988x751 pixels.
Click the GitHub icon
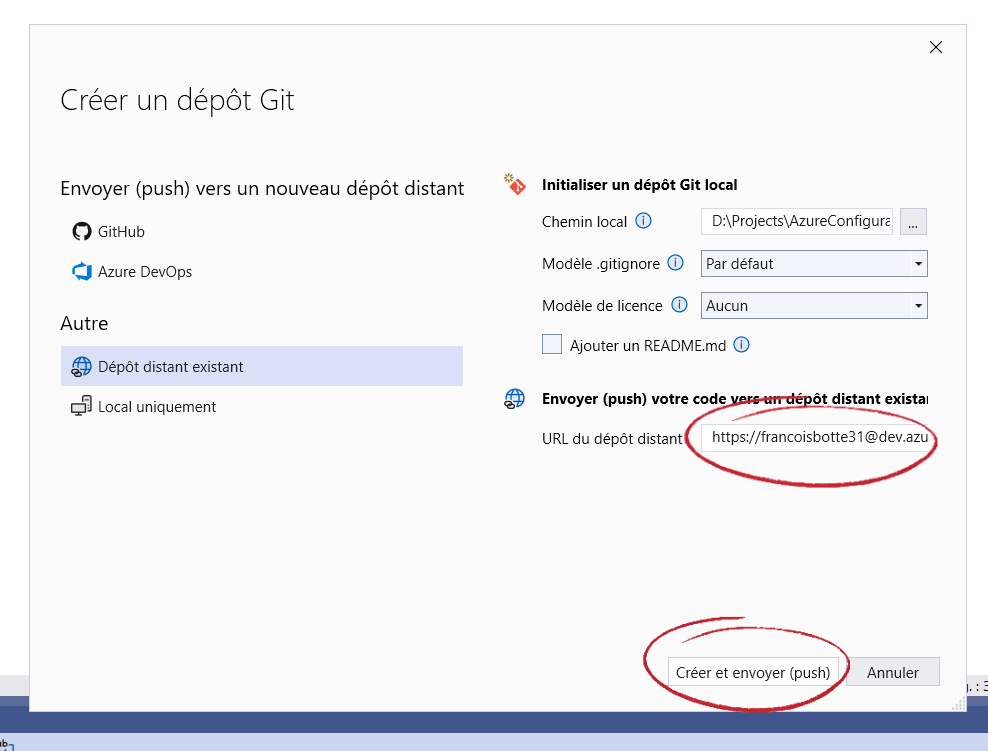pyautogui.click(x=81, y=231)
